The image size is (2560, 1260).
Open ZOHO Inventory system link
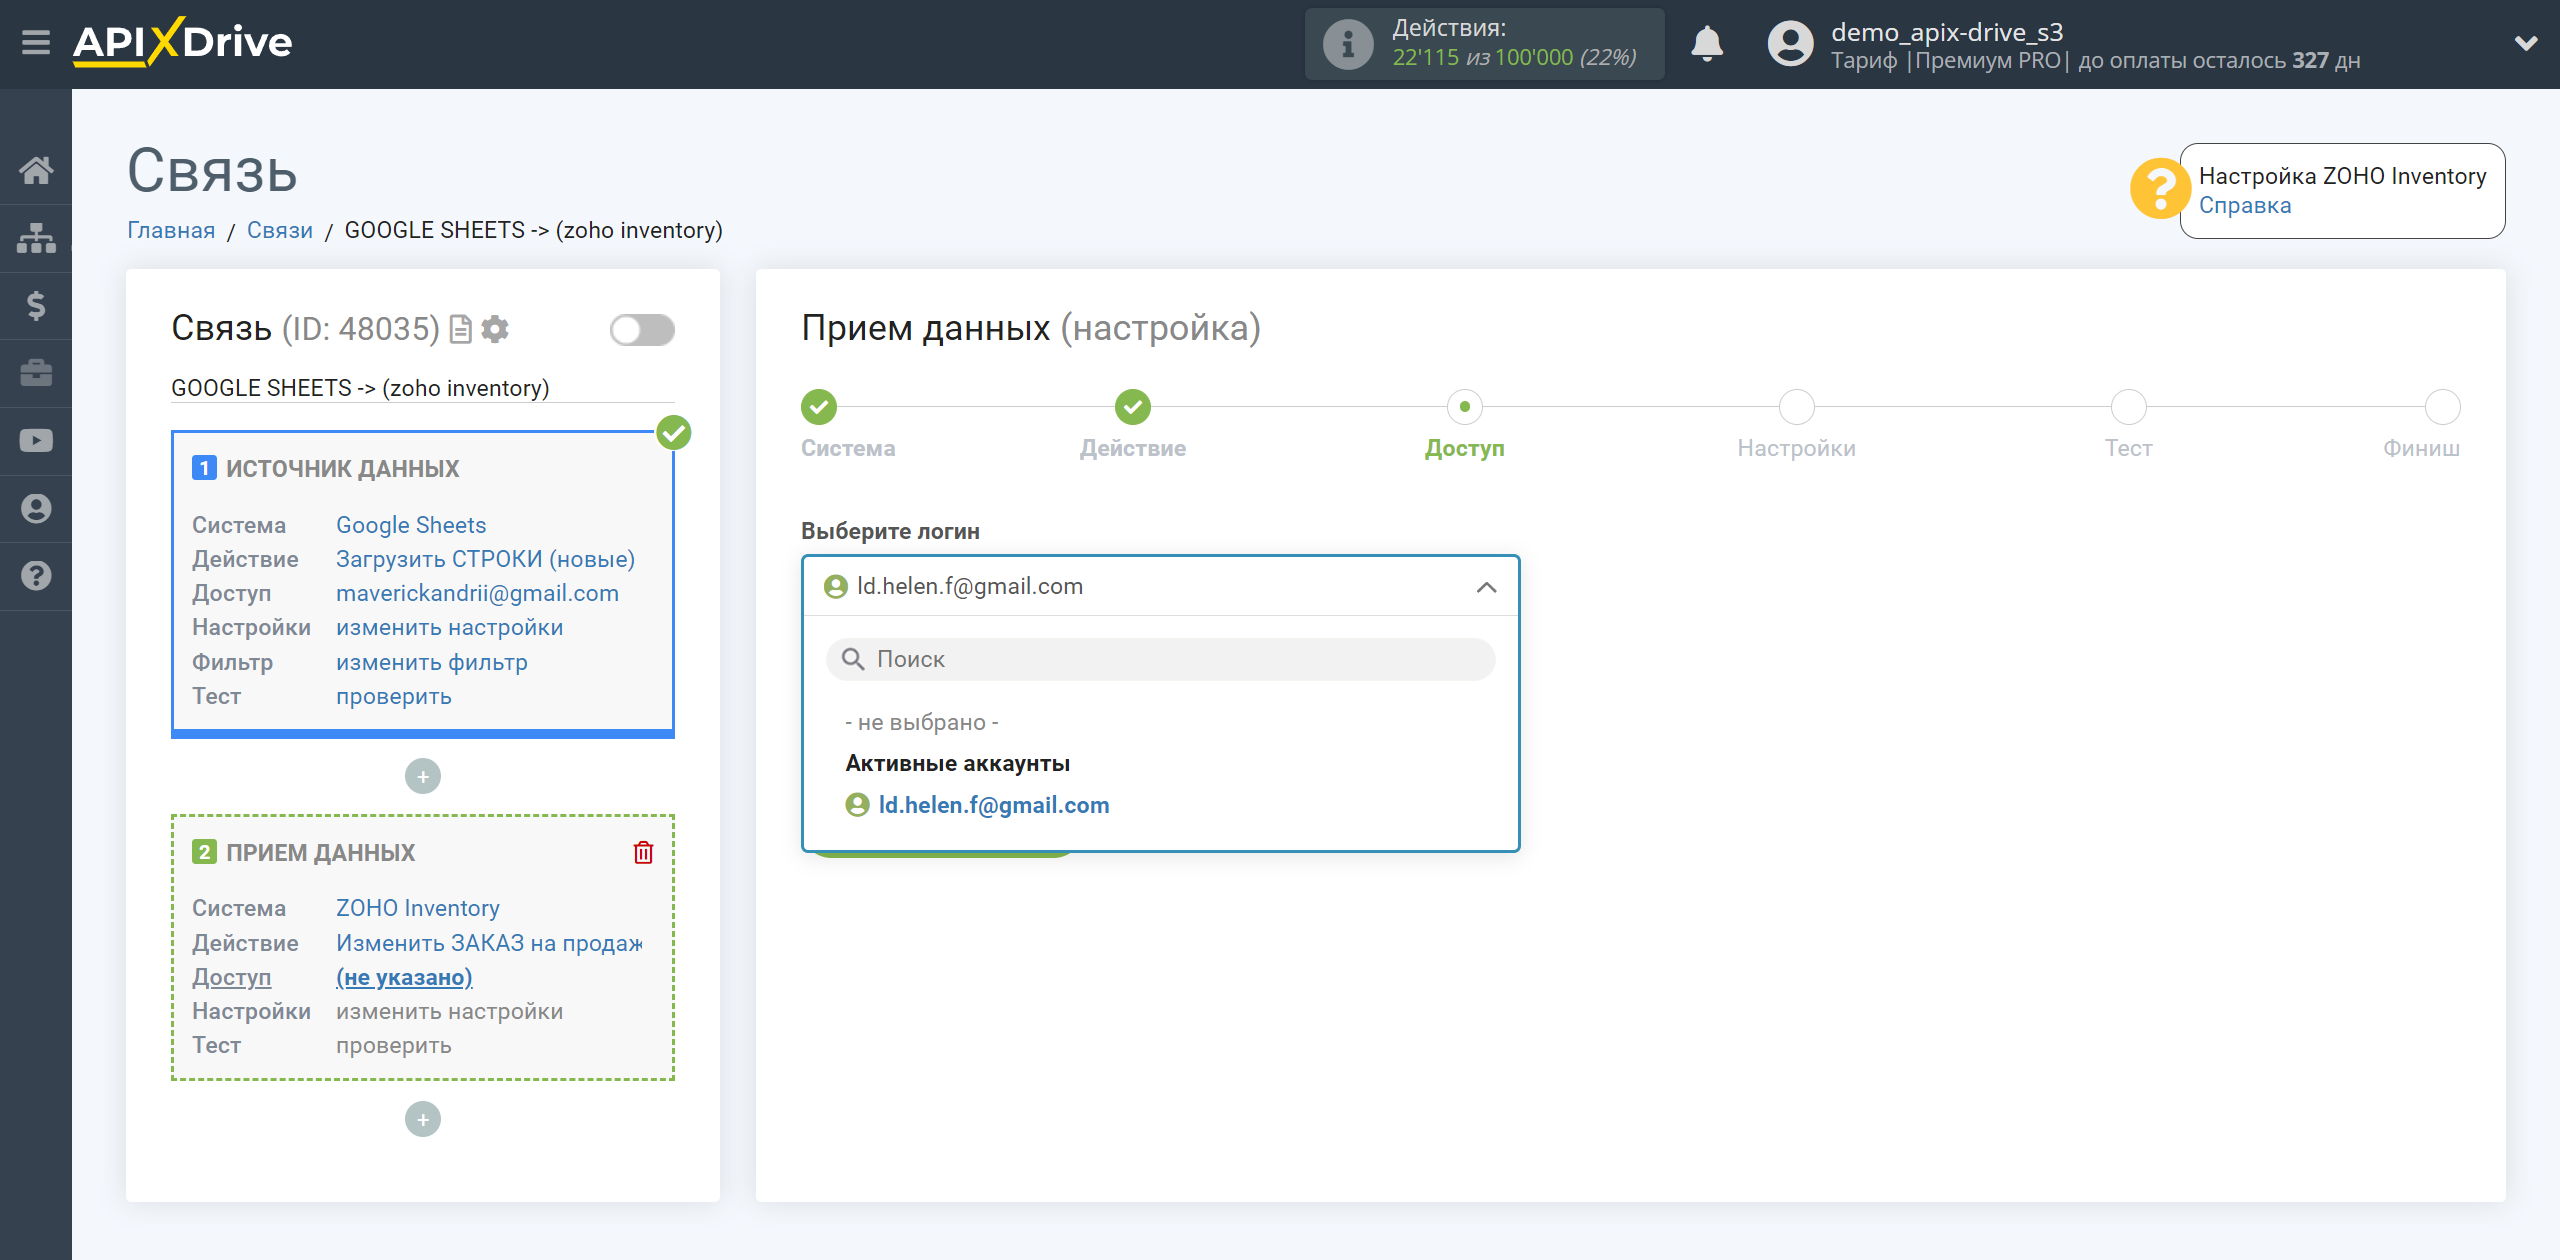tap(417, 908)
